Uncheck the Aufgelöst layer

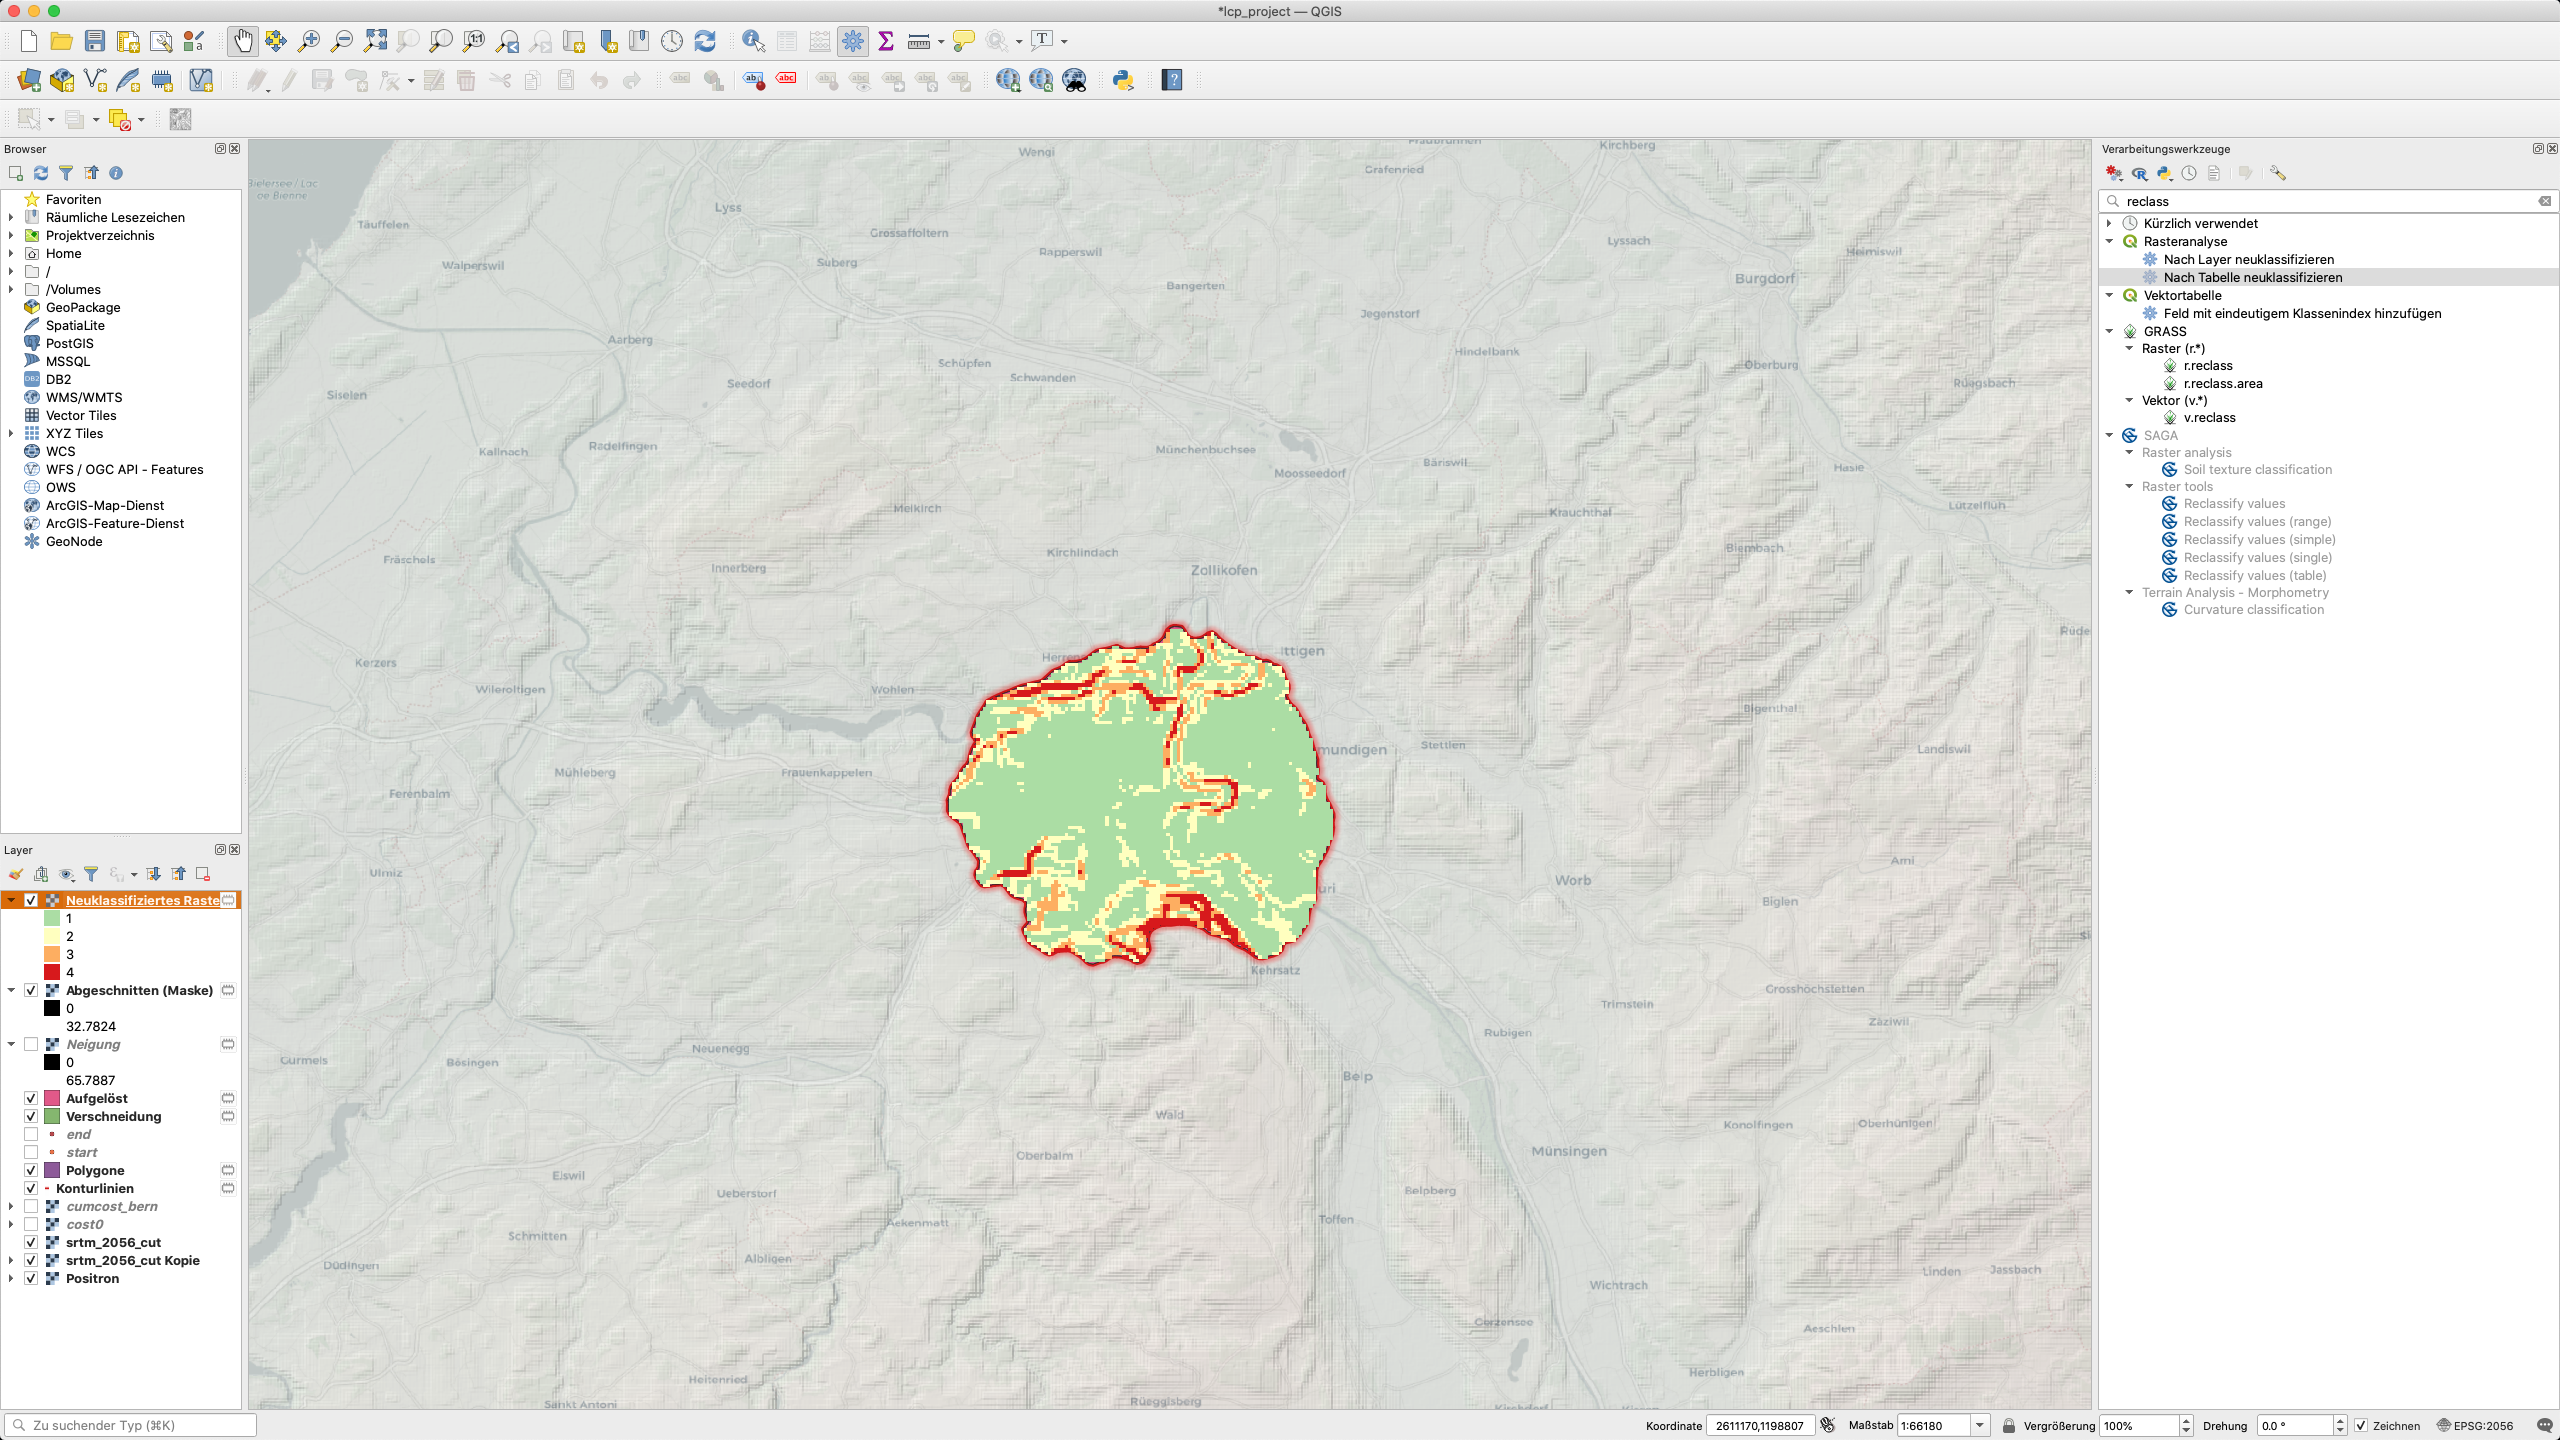(x=31, y=1098)
